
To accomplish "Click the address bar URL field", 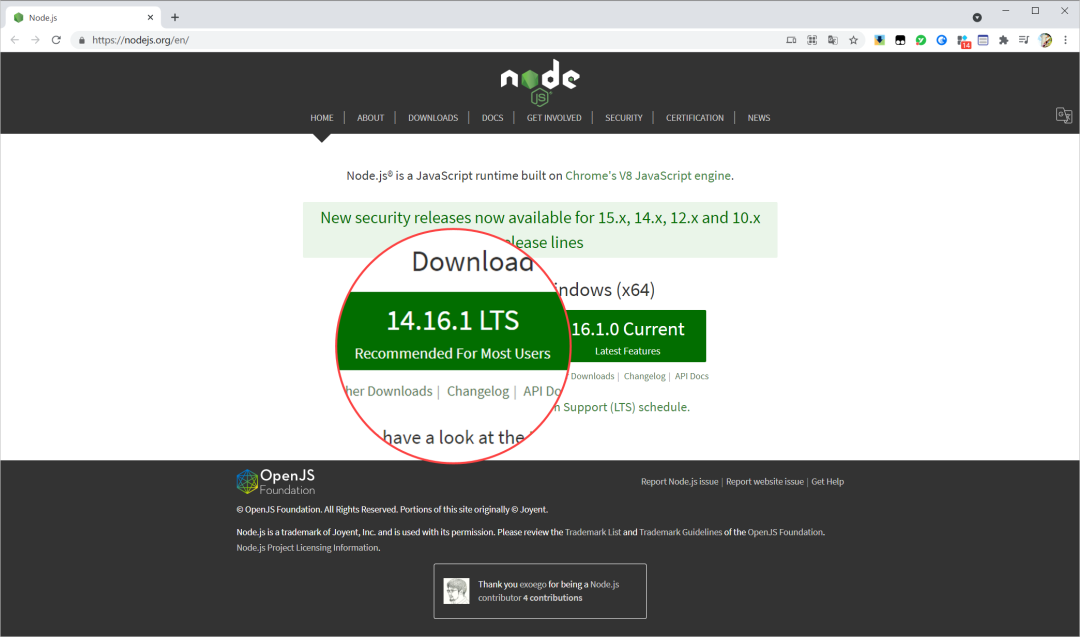I will click(x=427, y=40).
